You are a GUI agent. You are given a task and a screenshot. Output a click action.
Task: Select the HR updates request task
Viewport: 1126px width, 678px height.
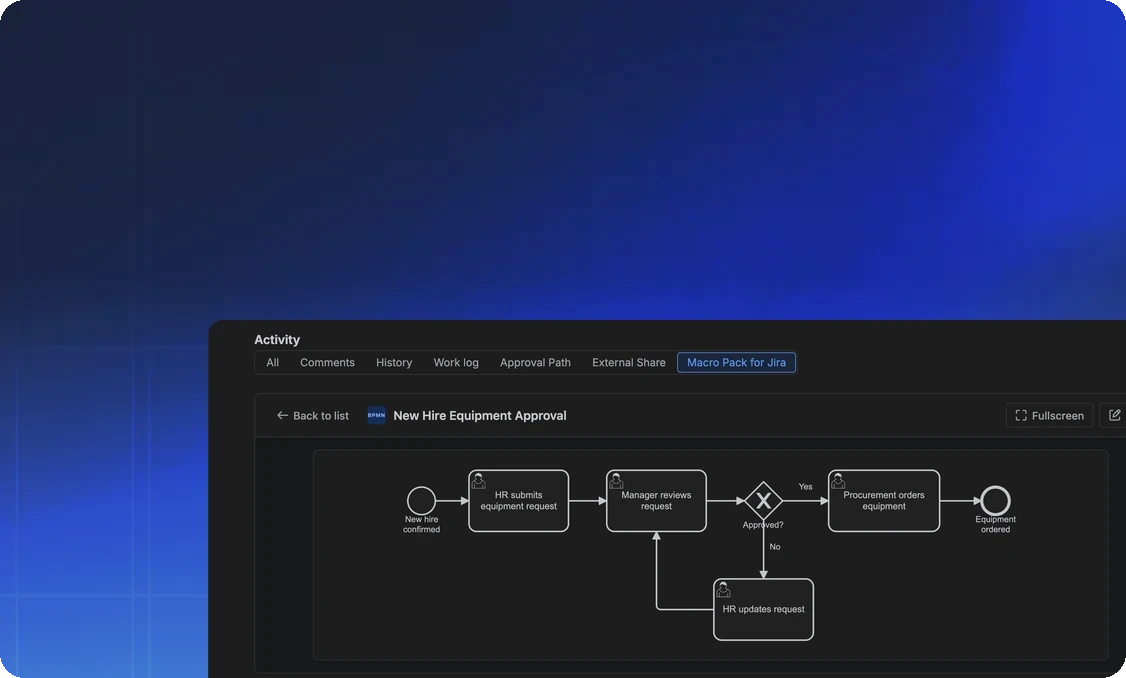[x=763, y=609]
